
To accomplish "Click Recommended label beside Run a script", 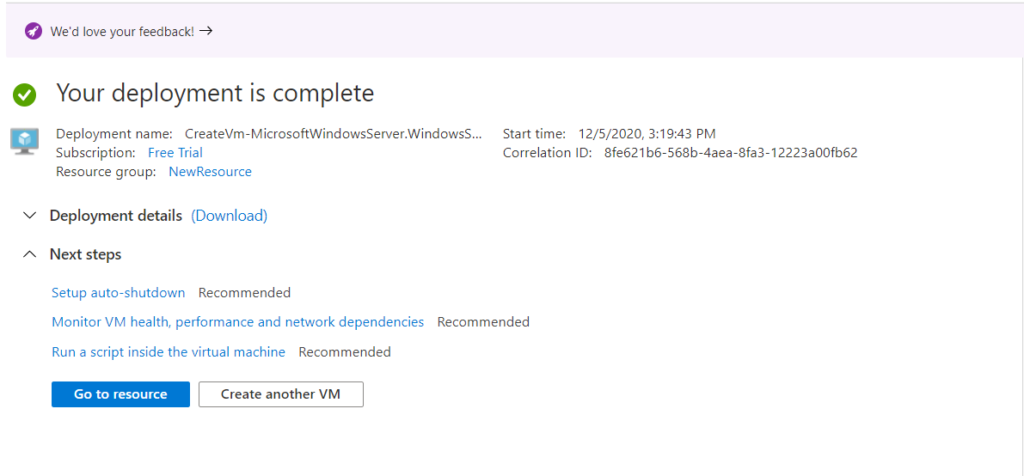I will 345,352.
